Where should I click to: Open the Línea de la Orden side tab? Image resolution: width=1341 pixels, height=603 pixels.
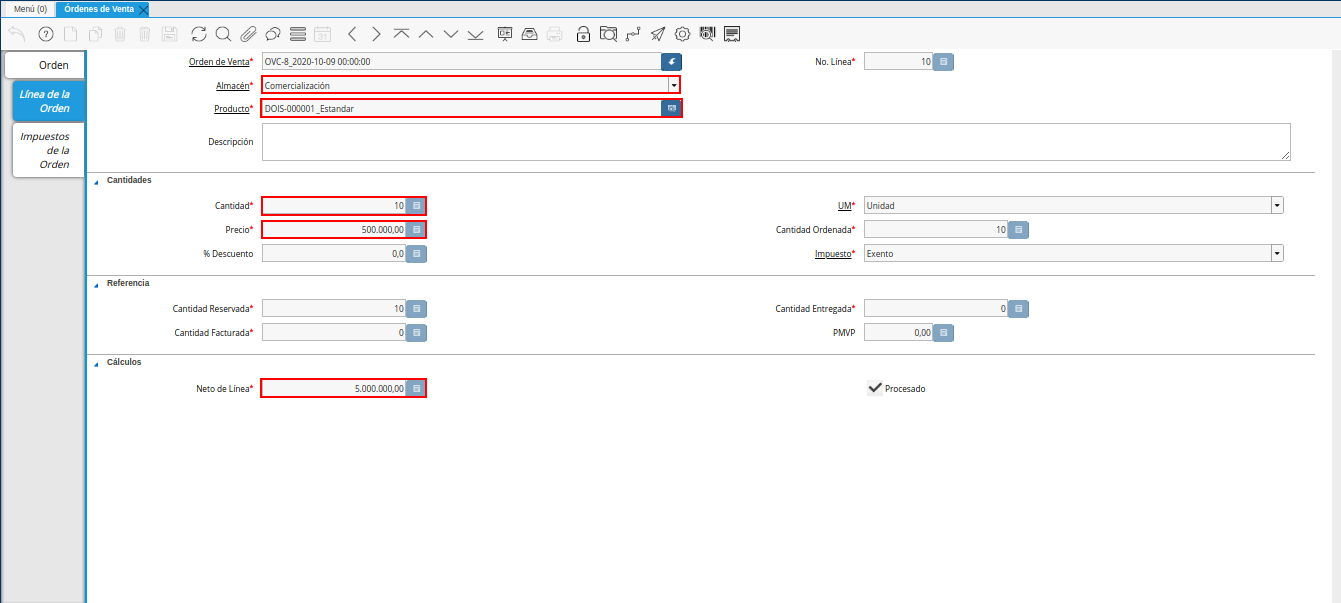pyautogui.click(x=49, y=101)
